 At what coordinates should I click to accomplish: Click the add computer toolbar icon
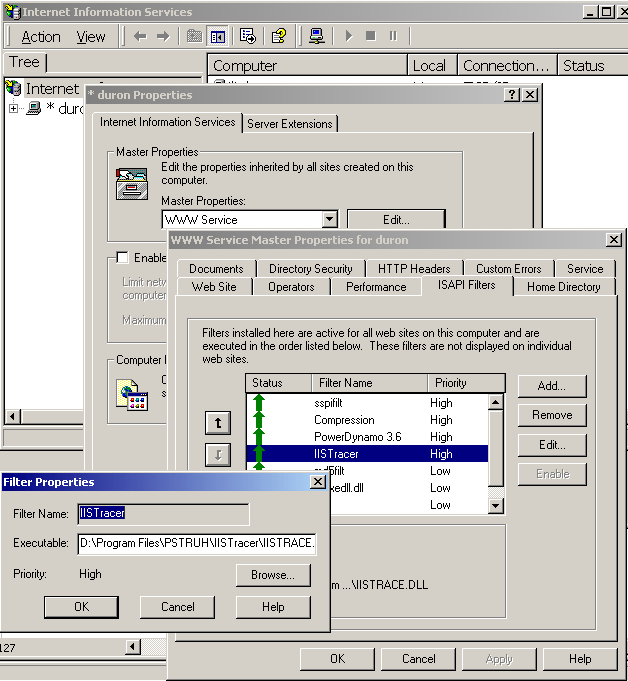pos(317,36)
